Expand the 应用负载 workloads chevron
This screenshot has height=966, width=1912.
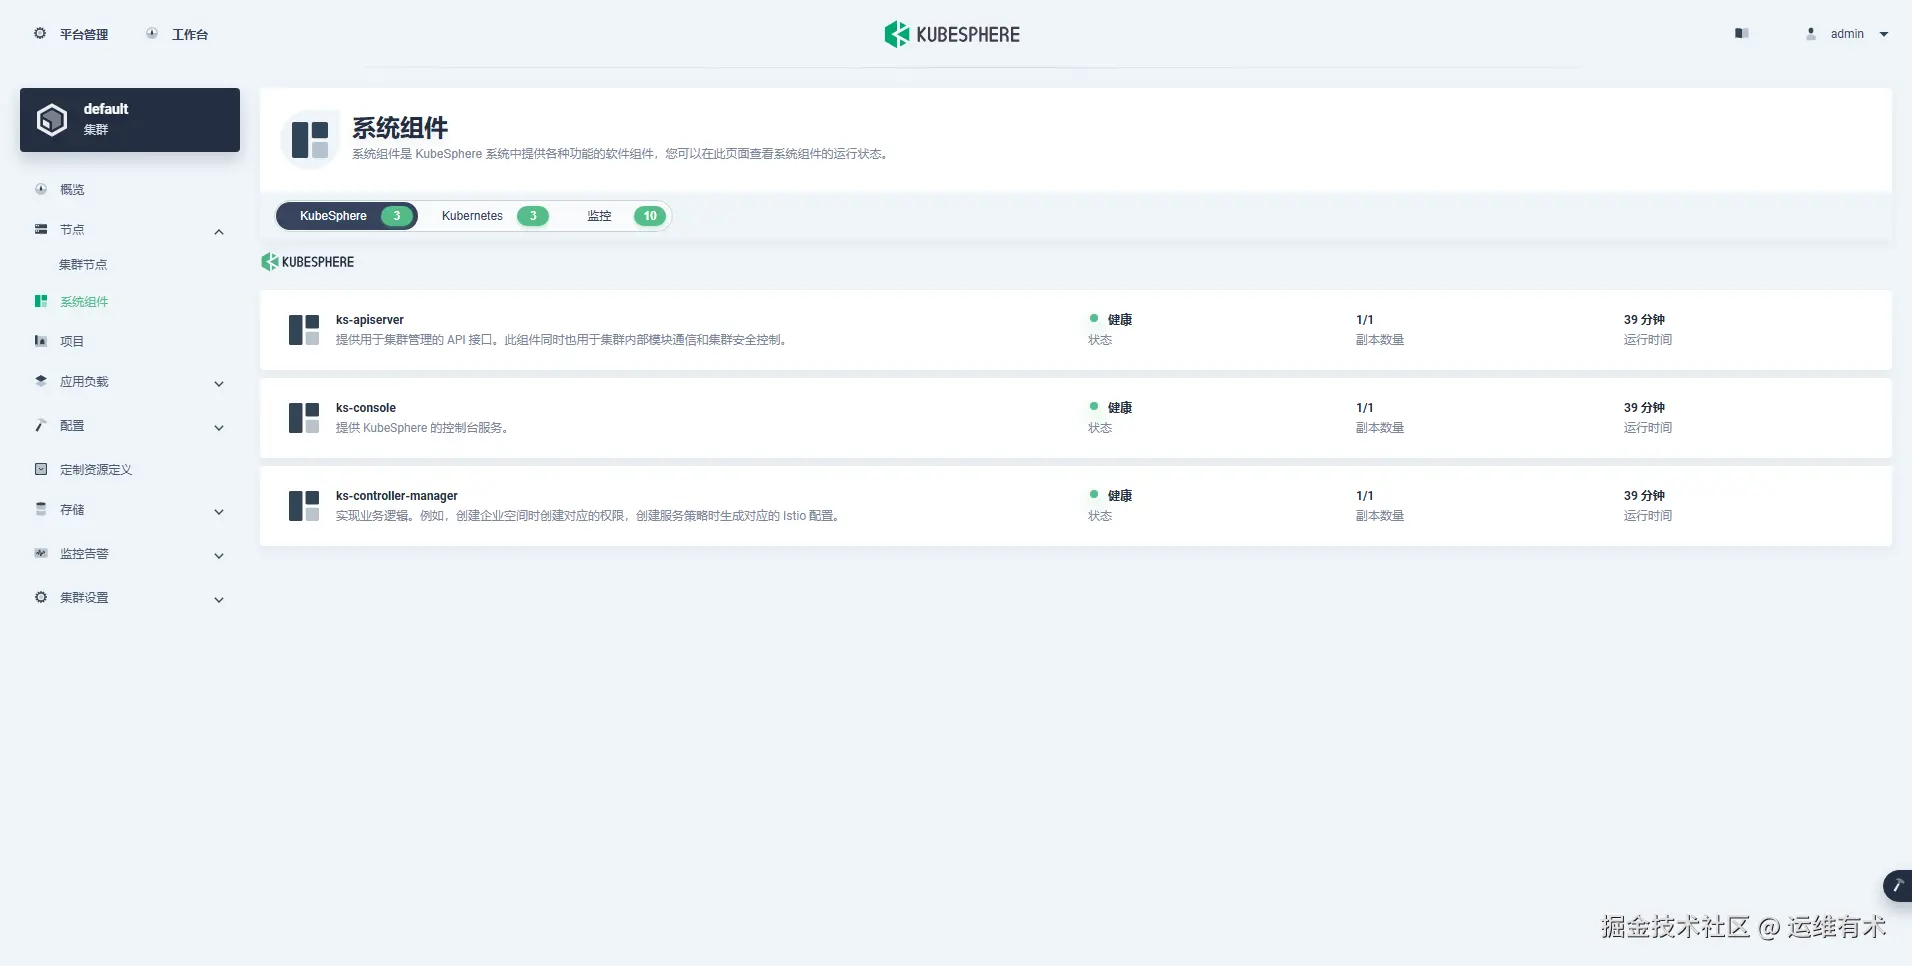tap(219, 384)
